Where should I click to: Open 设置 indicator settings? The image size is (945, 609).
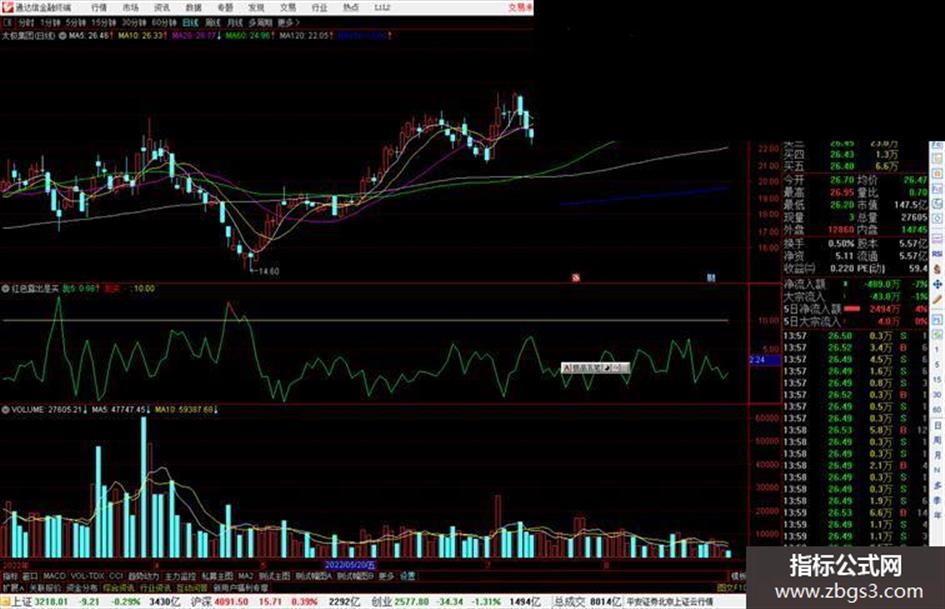(x=407, y=576)
